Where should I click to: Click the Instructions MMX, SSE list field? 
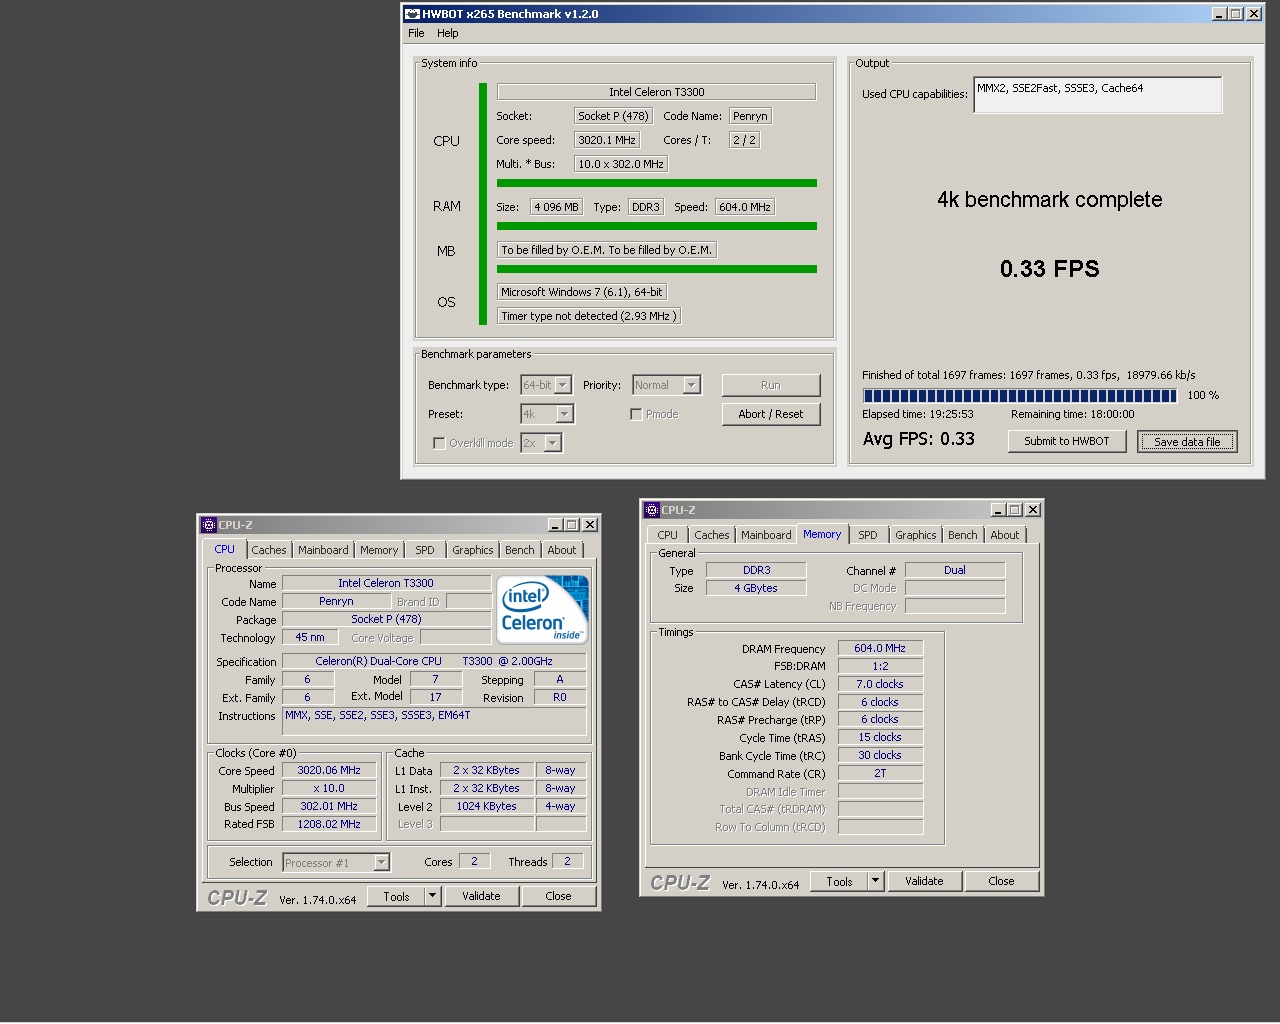(x=434, y=722)
